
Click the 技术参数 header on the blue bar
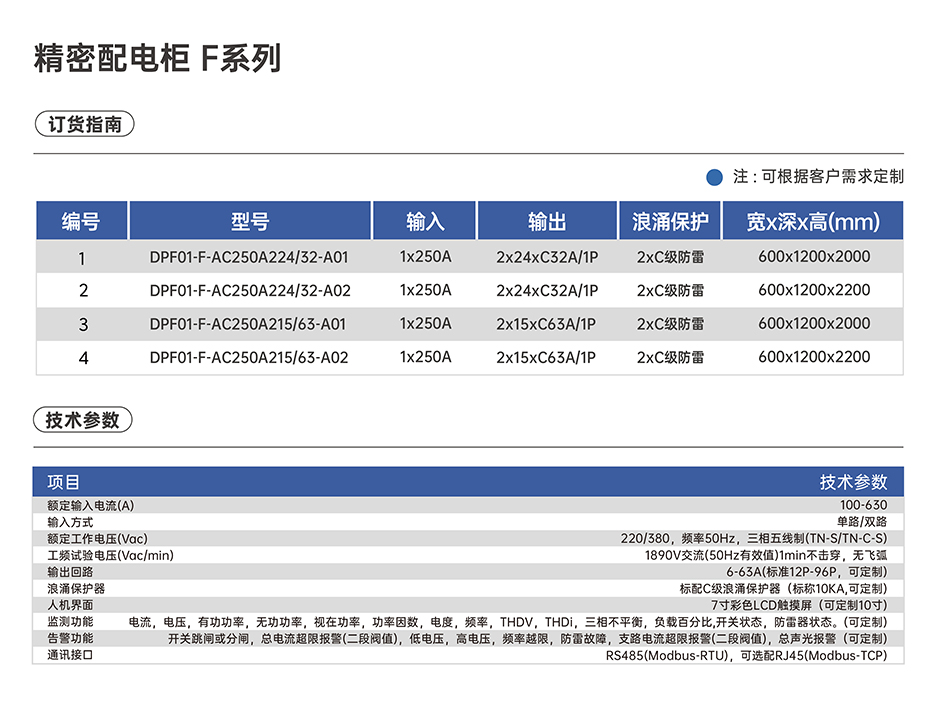tap(853, 482)
